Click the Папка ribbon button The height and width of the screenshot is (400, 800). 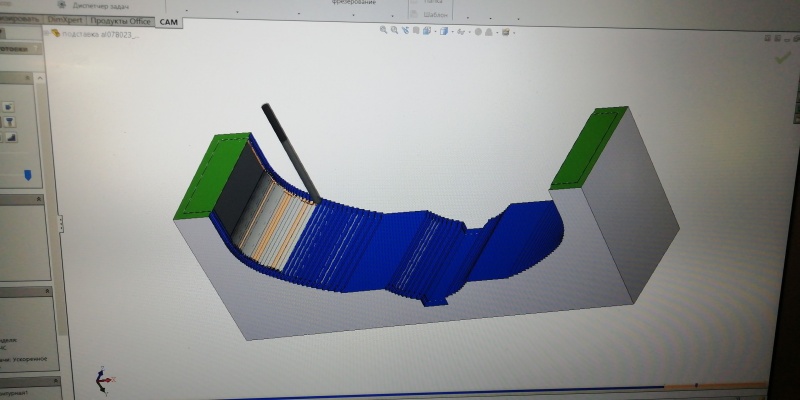pos(428,2)
